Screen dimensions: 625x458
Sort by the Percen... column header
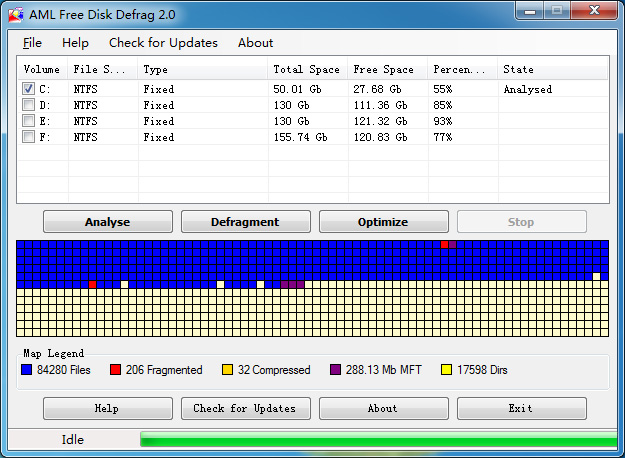pos(463,69)
